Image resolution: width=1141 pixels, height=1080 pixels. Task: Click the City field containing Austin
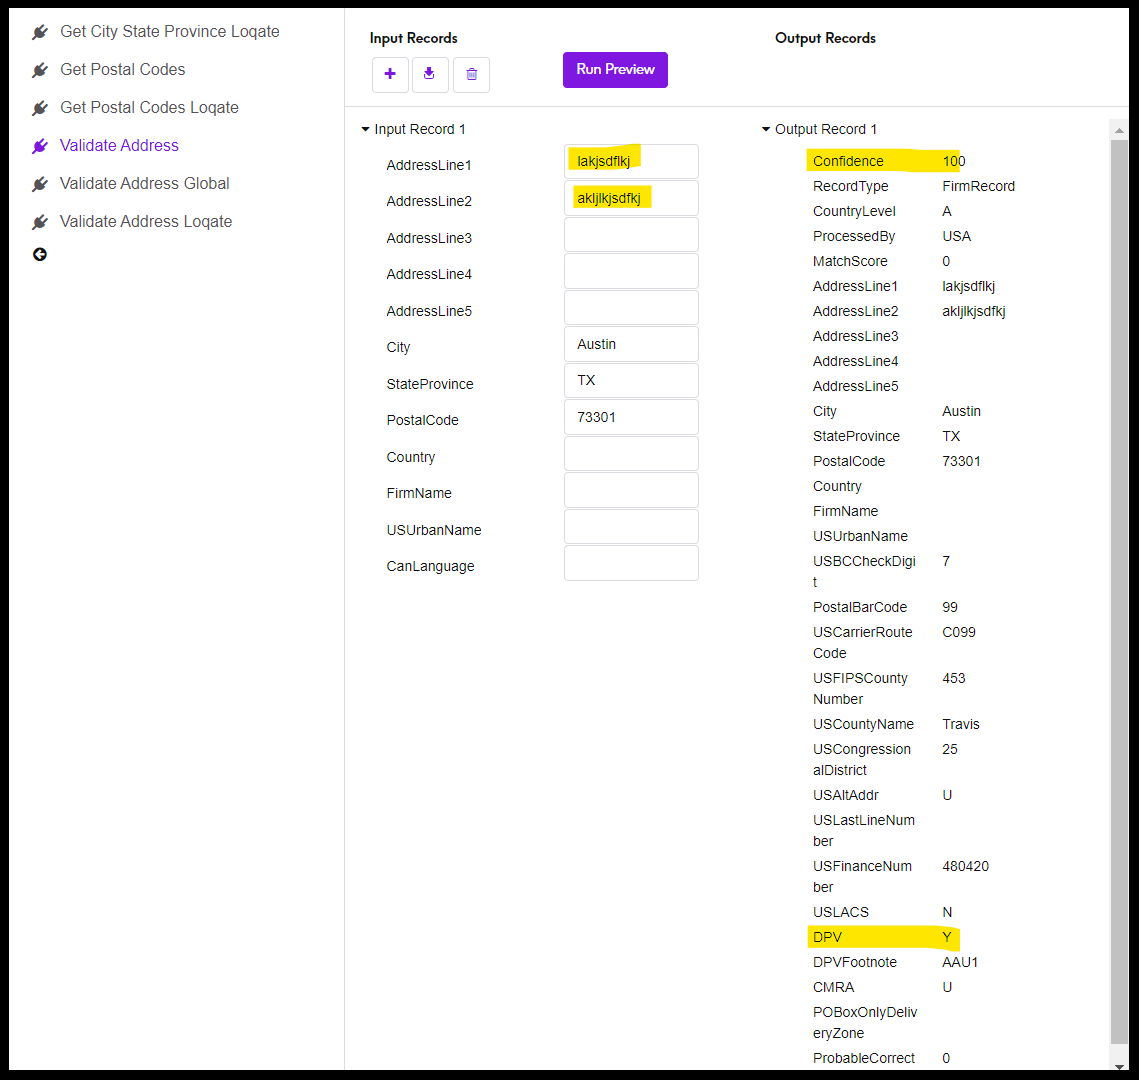630,343
